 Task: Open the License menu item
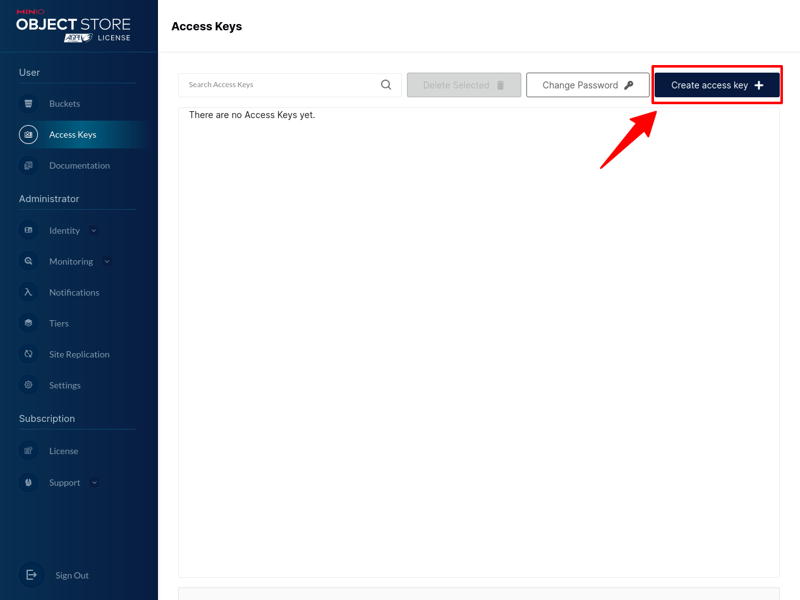point(63,451)
